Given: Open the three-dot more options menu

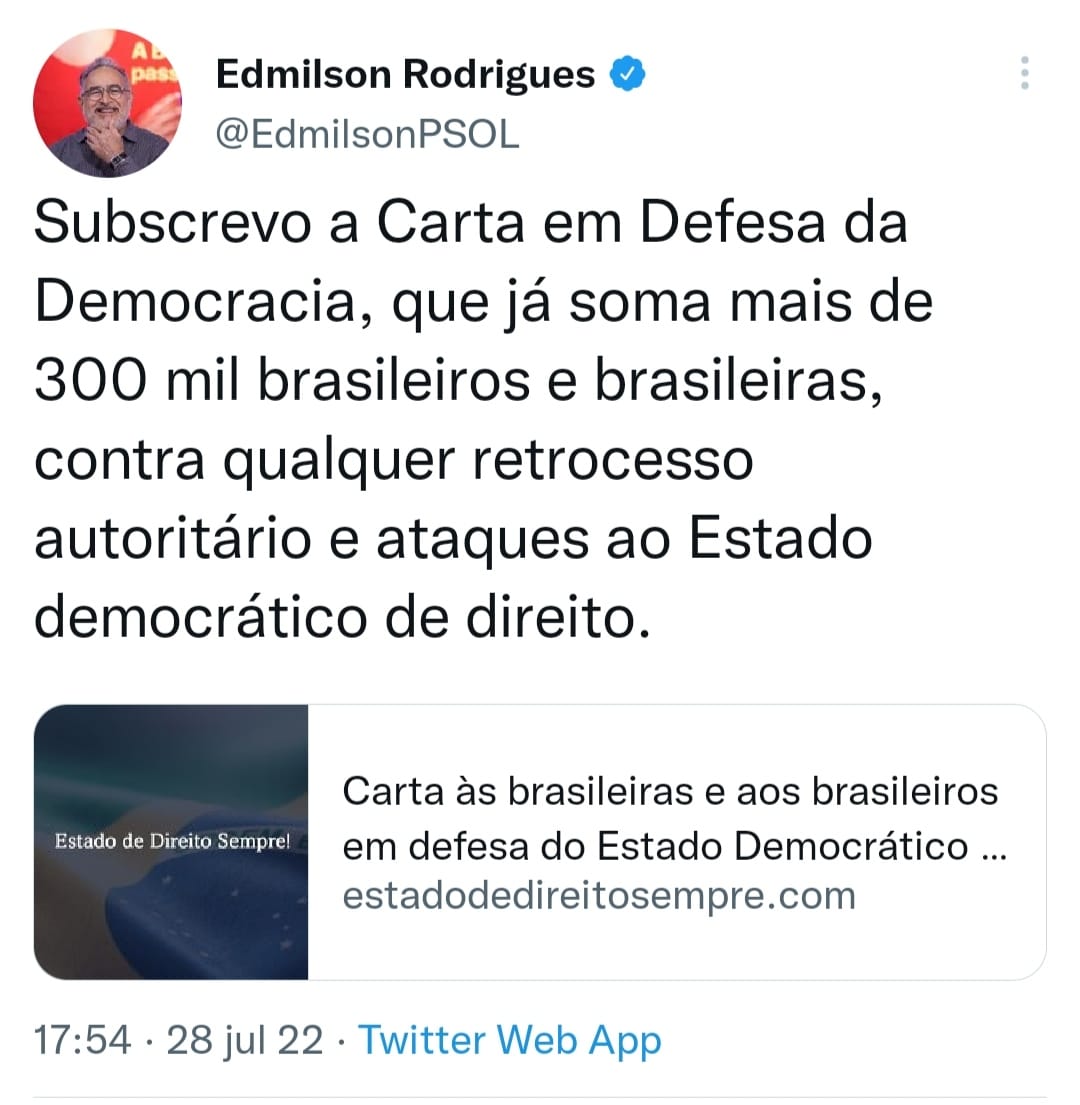Looking at the screenshot, I should (x=1024, y=73).
